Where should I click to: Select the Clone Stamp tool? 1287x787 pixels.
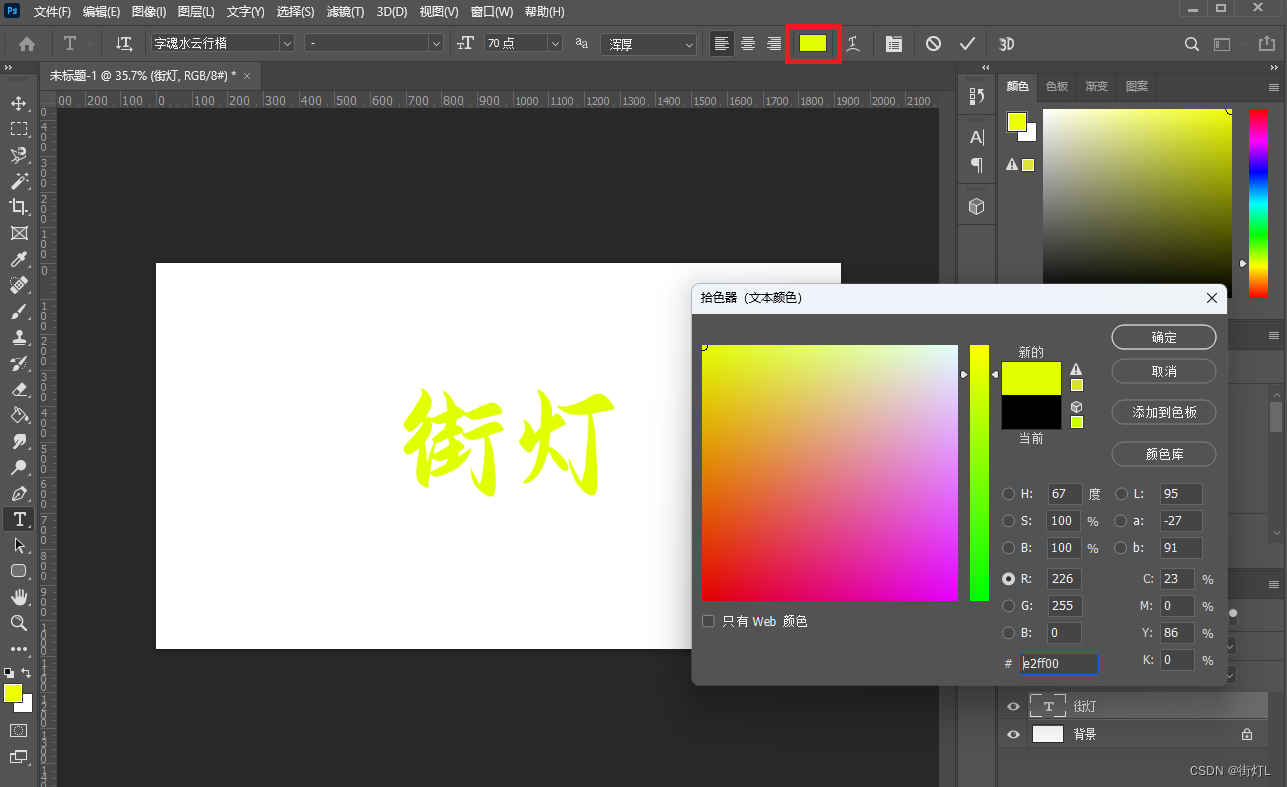pyautogui.click(x=19, y=337)
